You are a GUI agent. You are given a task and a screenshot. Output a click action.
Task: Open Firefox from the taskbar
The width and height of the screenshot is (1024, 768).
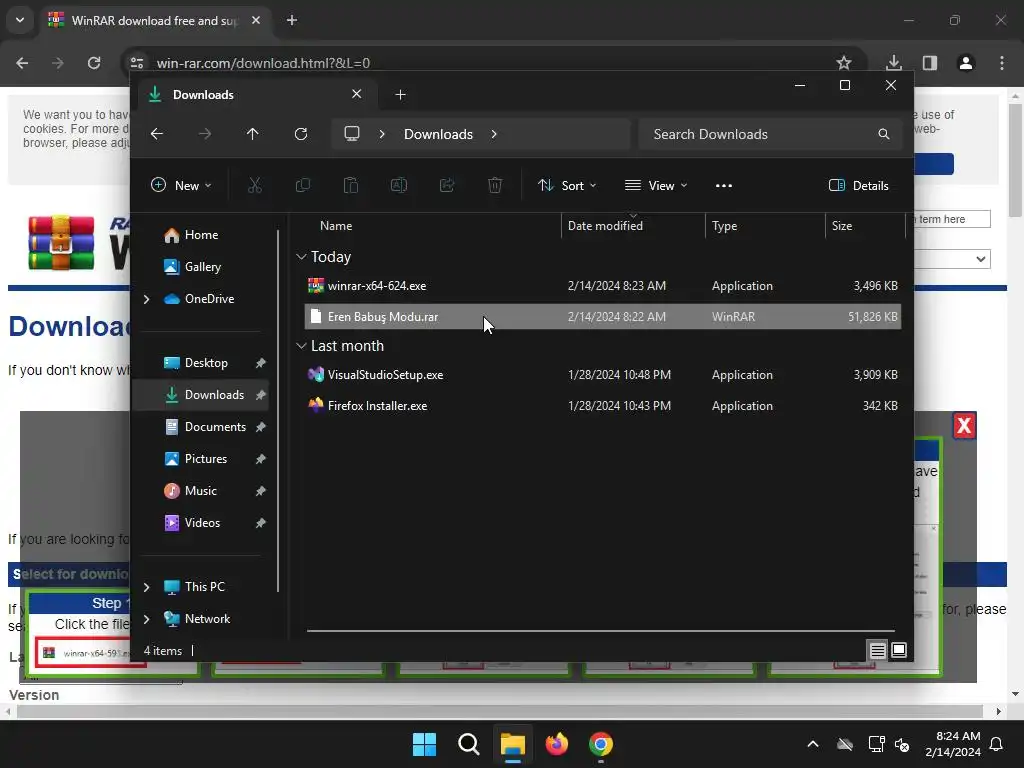point(557,744)
